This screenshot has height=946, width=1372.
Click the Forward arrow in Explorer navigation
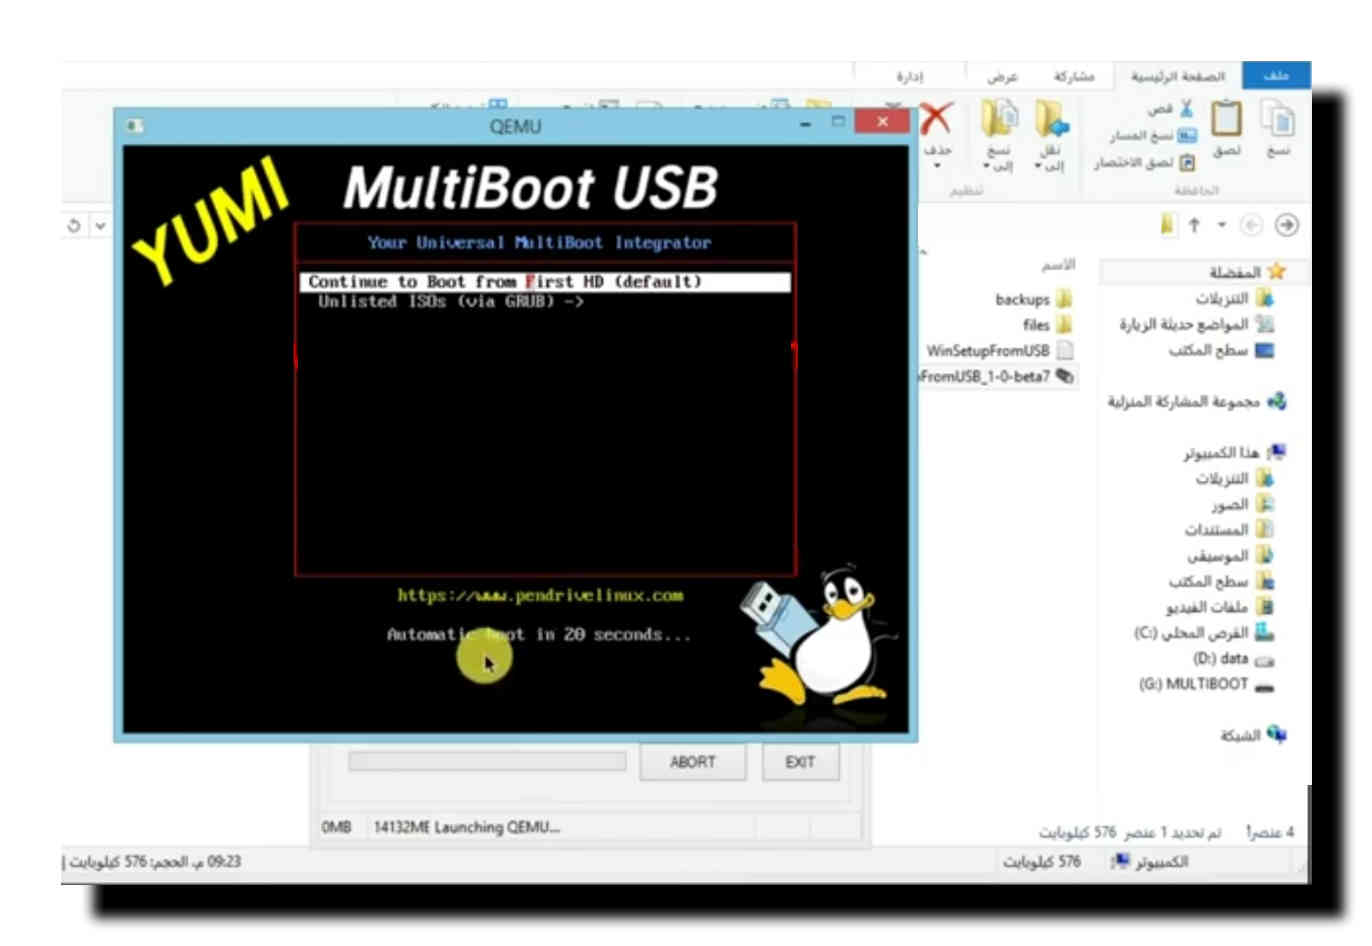pos(1287,225)
